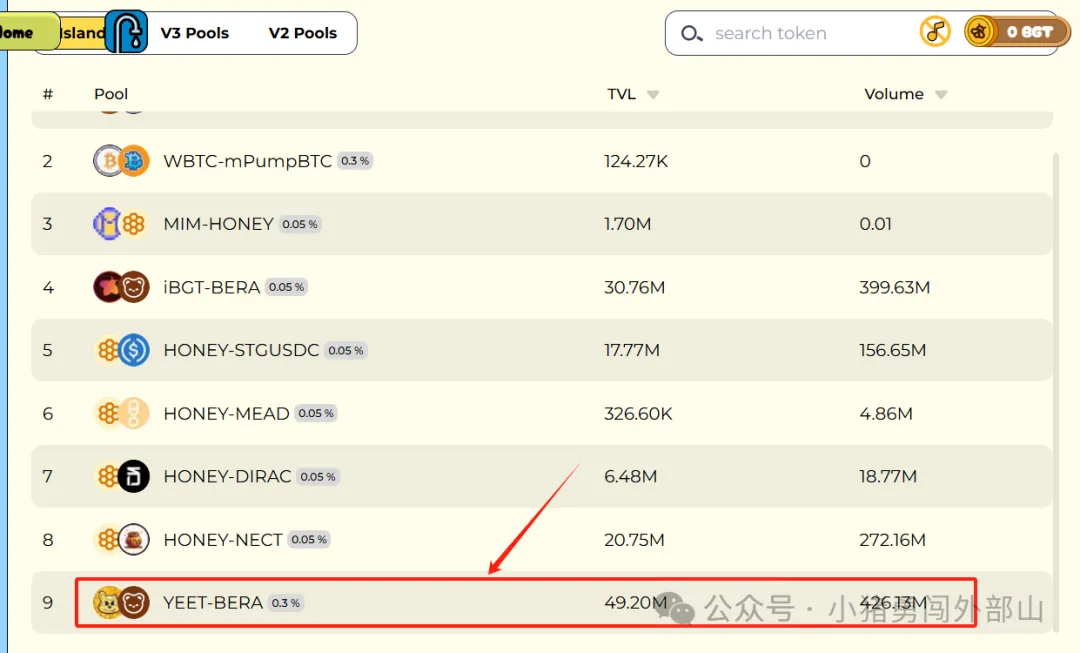Click the blue STGUSDC dollar icon
Image resolution: width=1080 pixels, height=653 pixels.
(134, 350)
